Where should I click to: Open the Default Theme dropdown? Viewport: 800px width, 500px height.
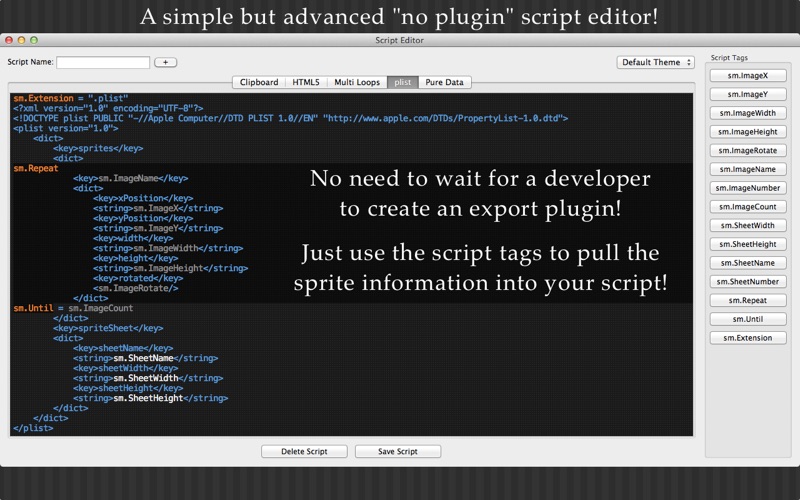[656, 62]
